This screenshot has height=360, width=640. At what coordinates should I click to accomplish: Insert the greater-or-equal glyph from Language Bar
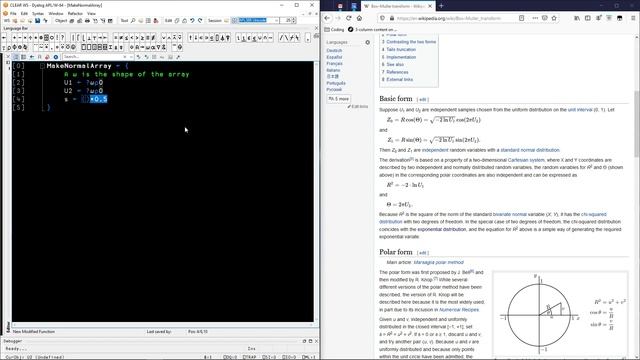142,38
